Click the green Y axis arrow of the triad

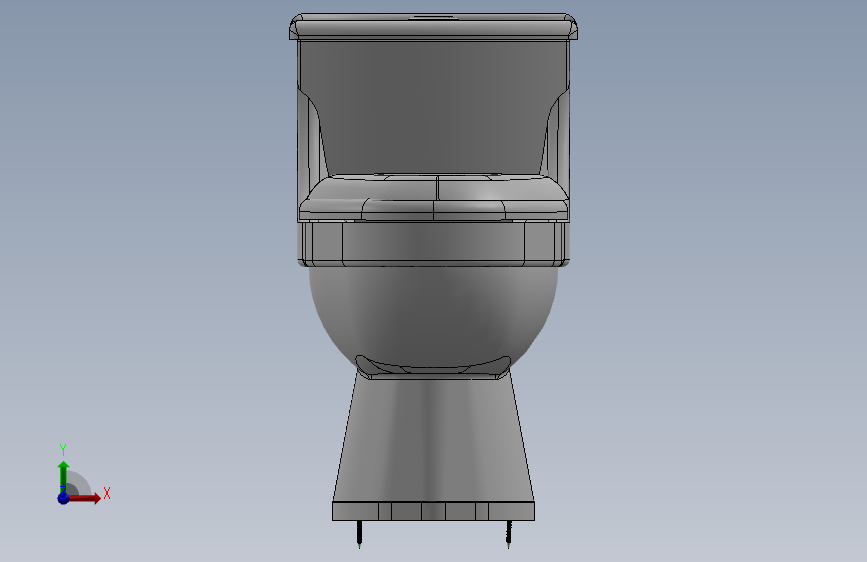63,477
